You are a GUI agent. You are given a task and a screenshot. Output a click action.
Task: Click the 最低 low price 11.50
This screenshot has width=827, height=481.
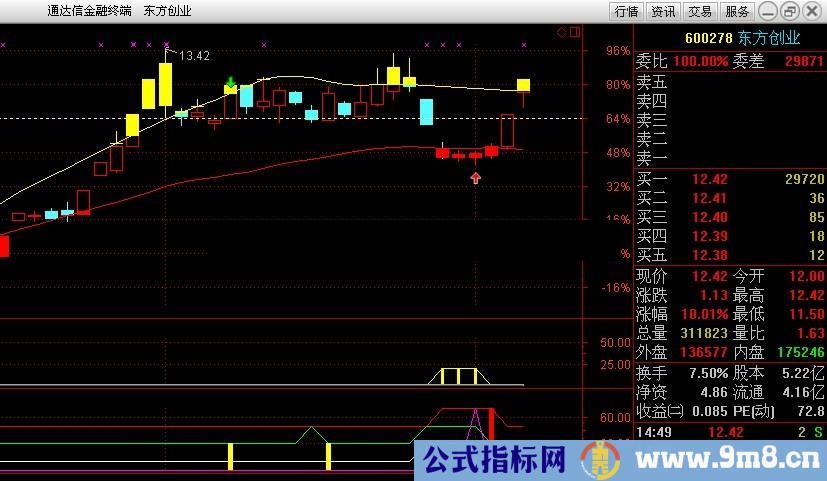806,314
